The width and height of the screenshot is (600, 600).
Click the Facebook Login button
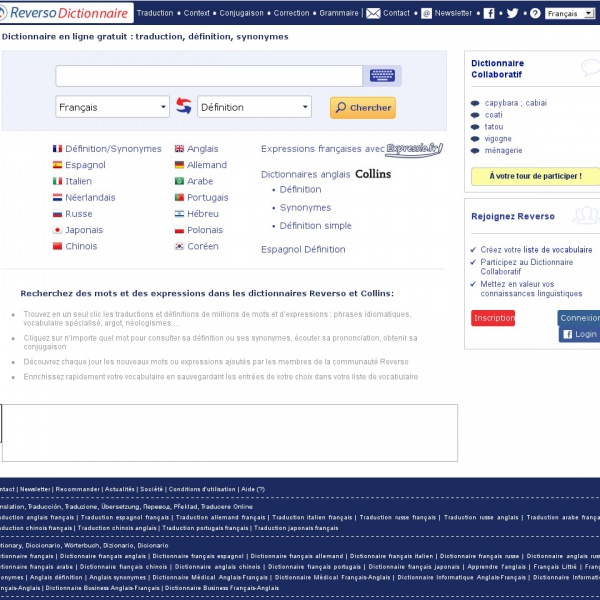(x=579, y=334)
